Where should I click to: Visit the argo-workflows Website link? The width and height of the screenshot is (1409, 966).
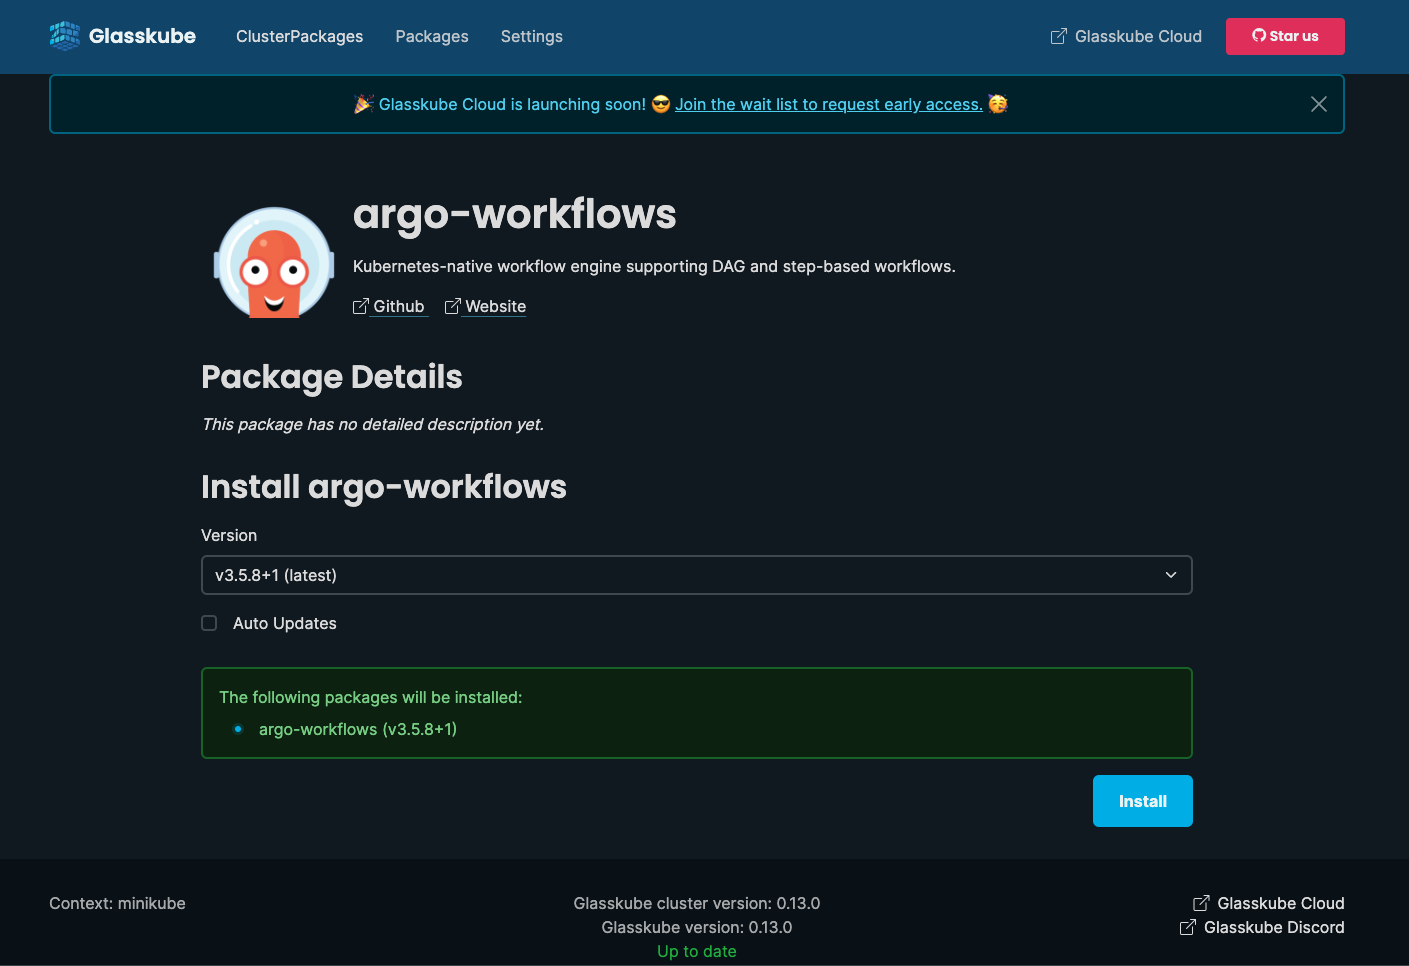pyautogui.click(x=494, y=306)
